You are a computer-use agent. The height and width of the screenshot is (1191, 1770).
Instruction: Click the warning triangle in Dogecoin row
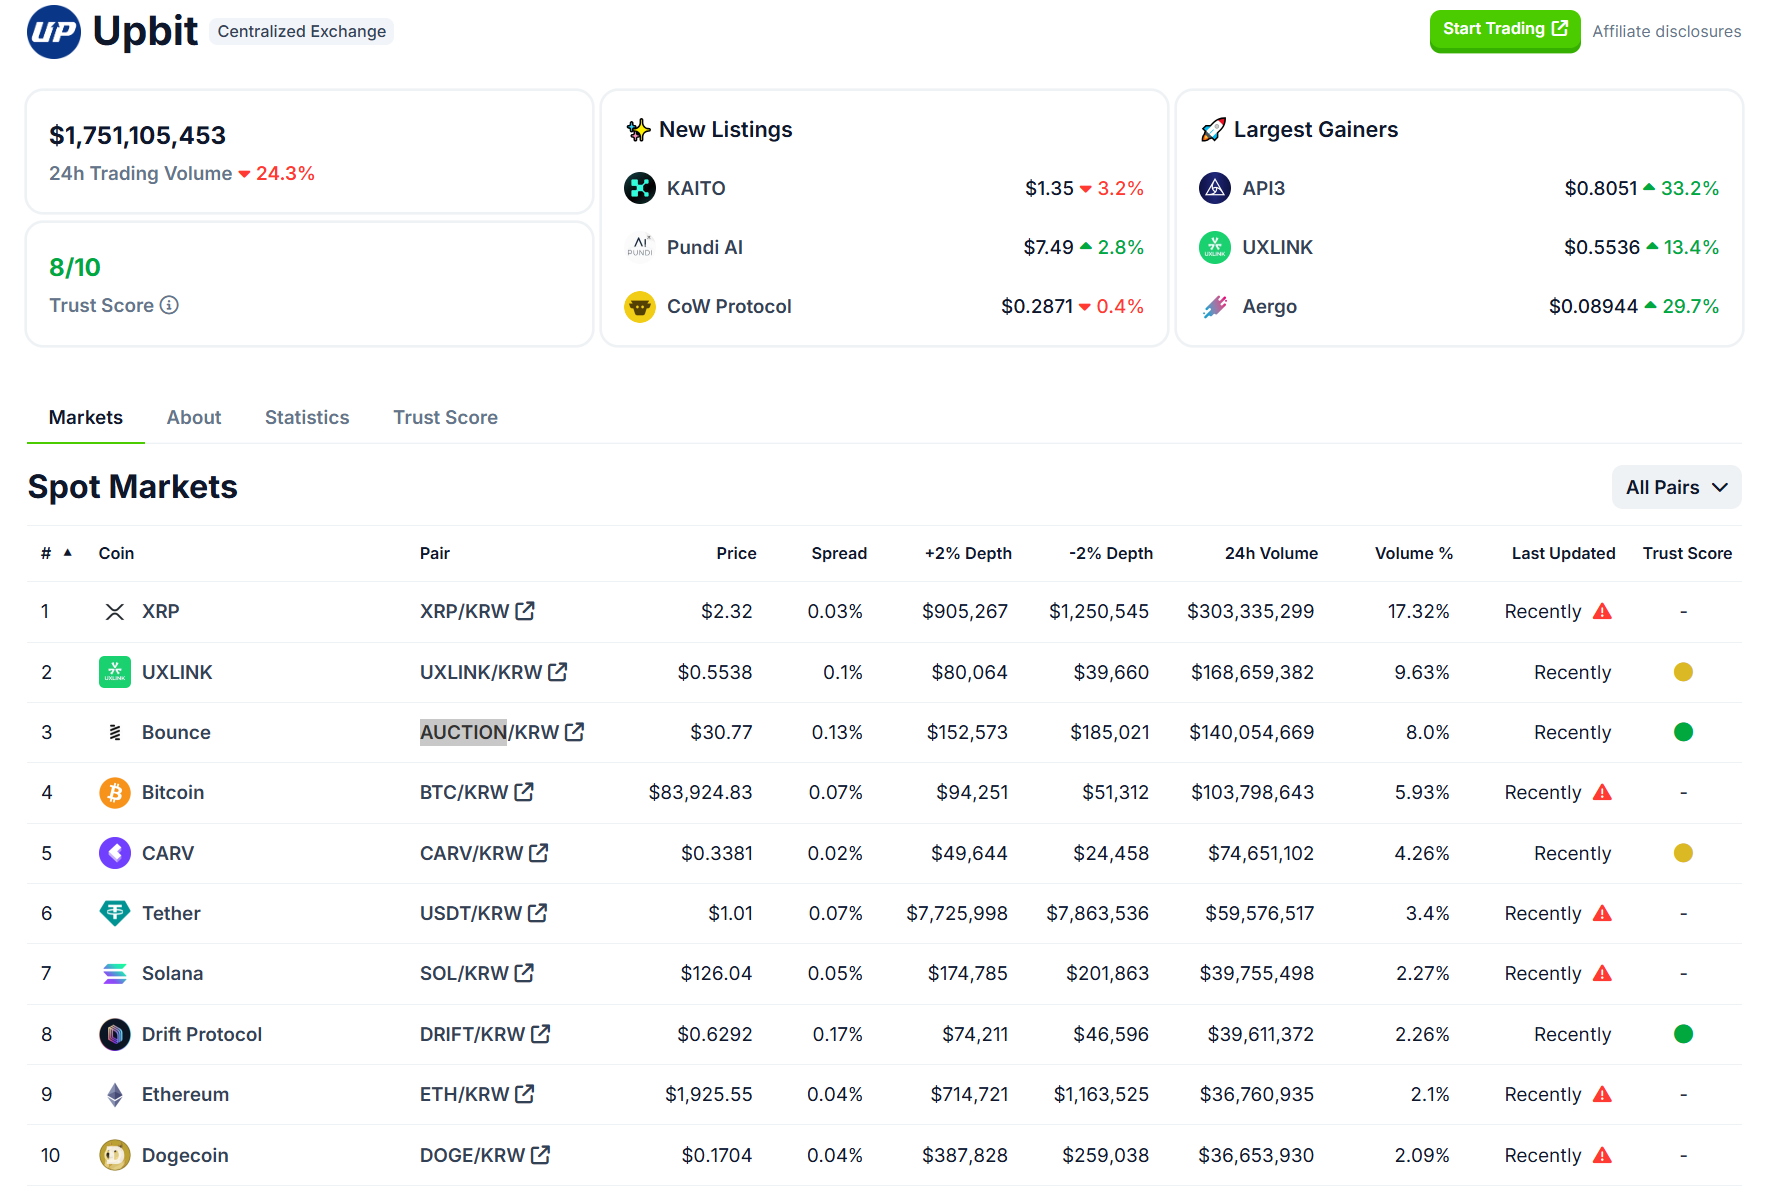point(1602,1155)
